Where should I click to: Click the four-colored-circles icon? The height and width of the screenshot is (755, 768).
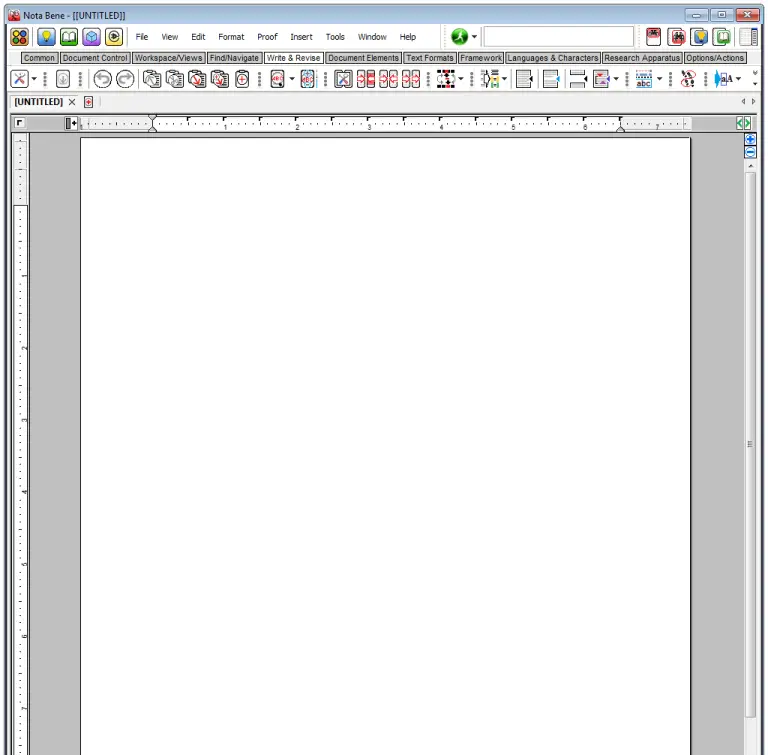click(x=19, y=37)
